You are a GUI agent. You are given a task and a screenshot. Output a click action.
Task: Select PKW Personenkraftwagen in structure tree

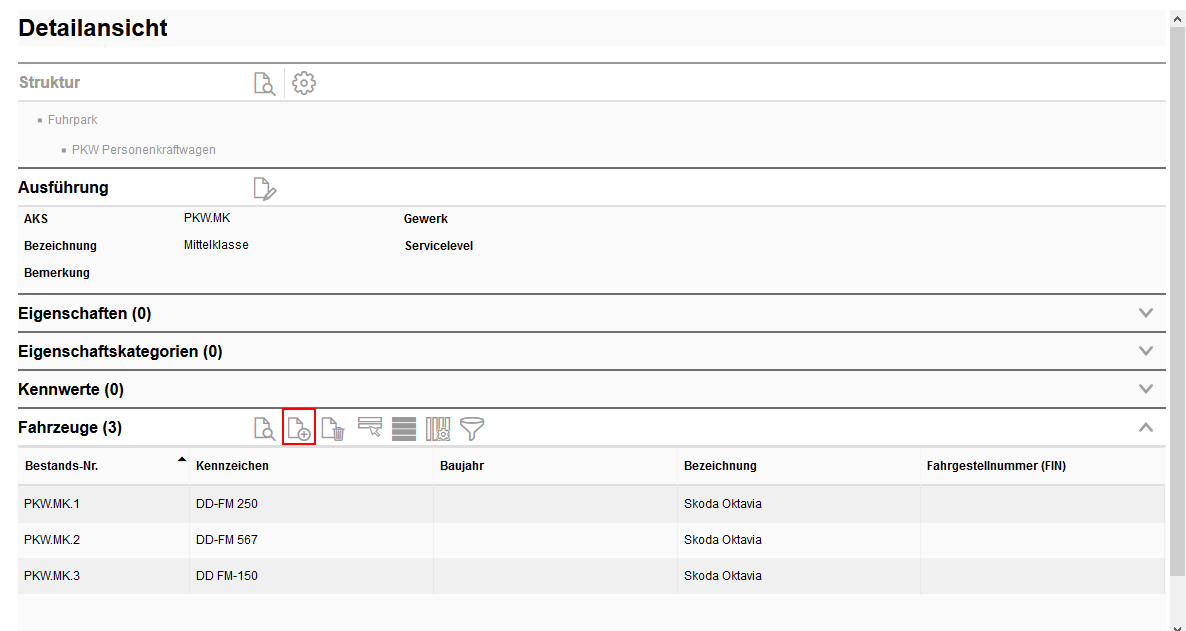coord(143,150)
